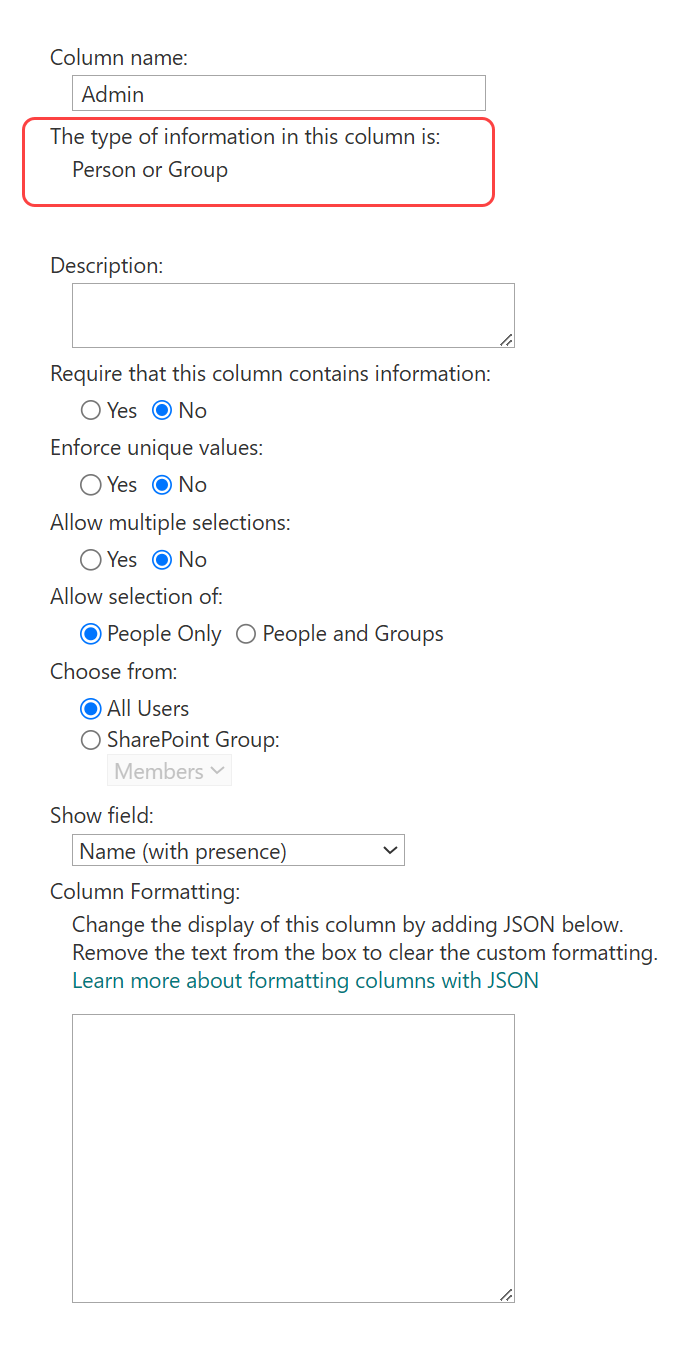
Task: Select the SharePoint Group radio button
Action: tap(91, 740)
